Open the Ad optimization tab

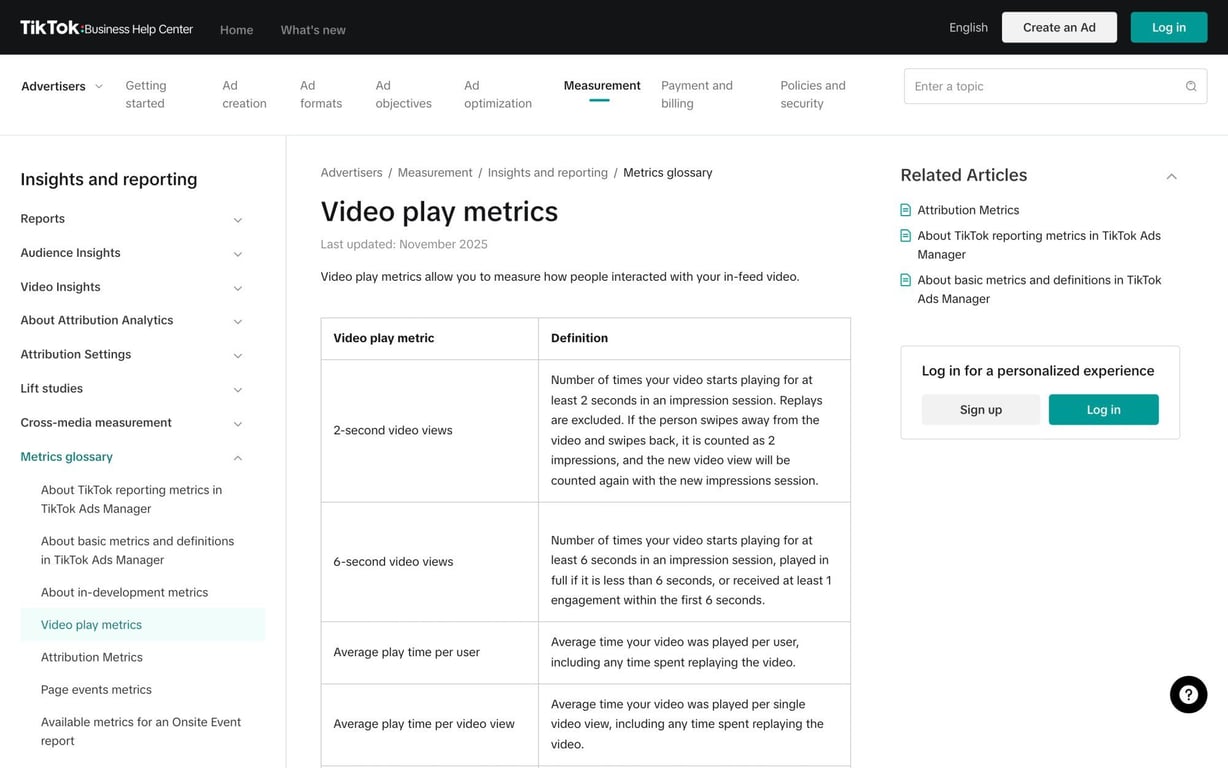tap(498, 94)
